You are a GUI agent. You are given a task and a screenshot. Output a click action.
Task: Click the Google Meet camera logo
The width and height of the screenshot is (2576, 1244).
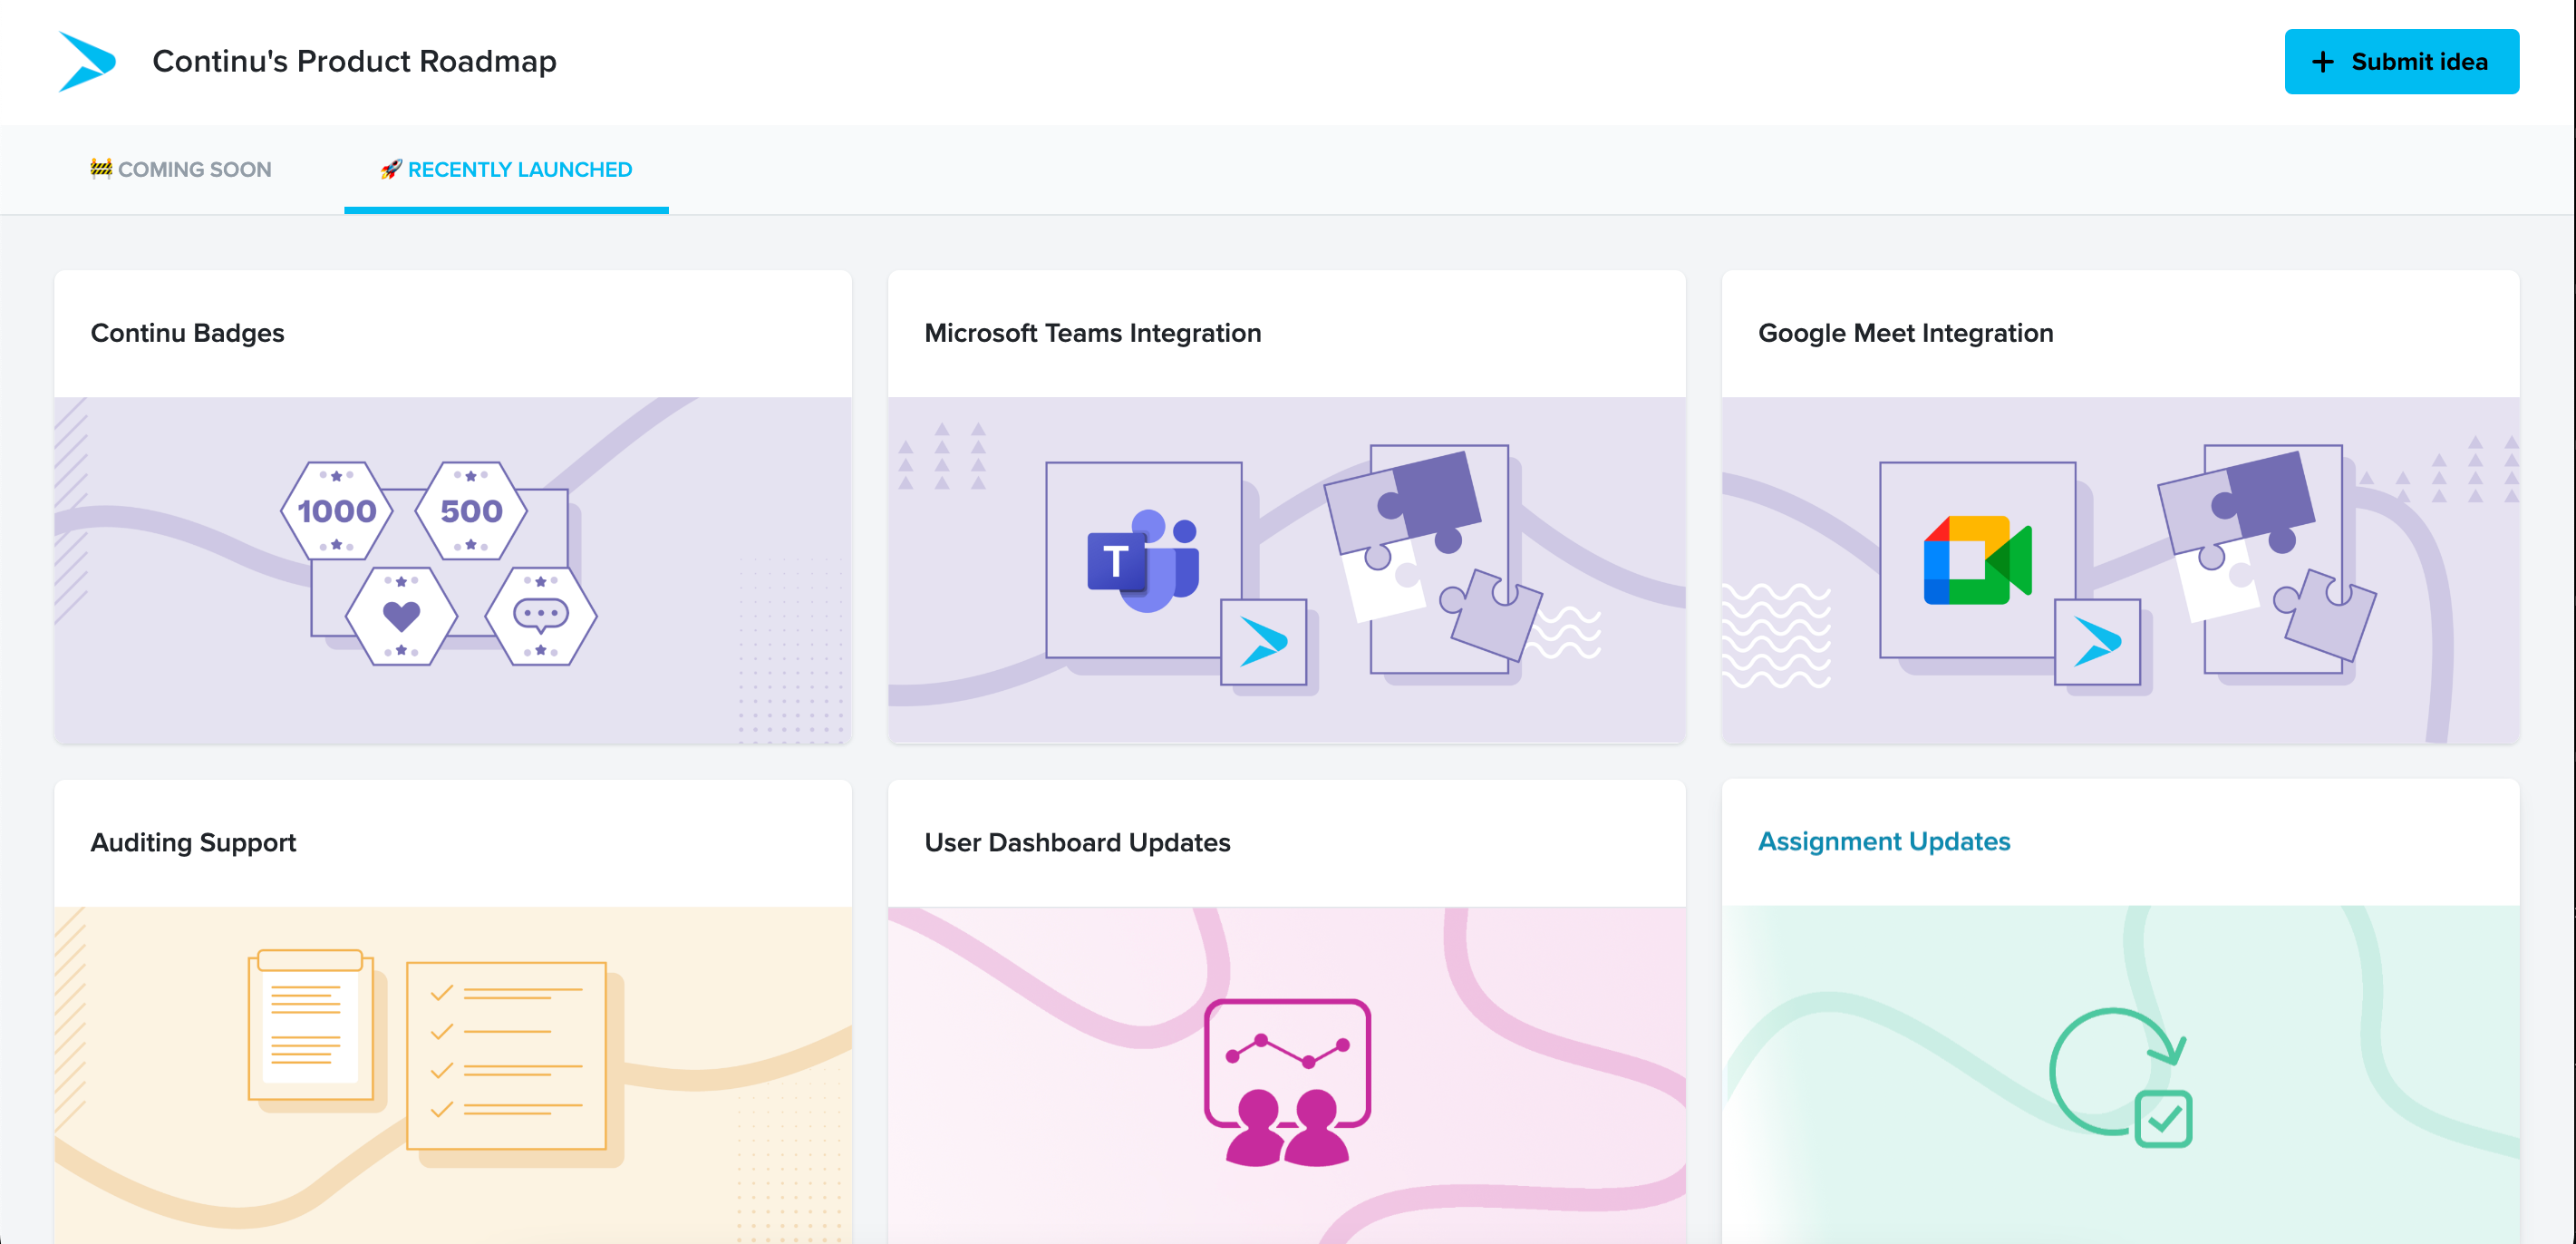(x=1977, y=560)
